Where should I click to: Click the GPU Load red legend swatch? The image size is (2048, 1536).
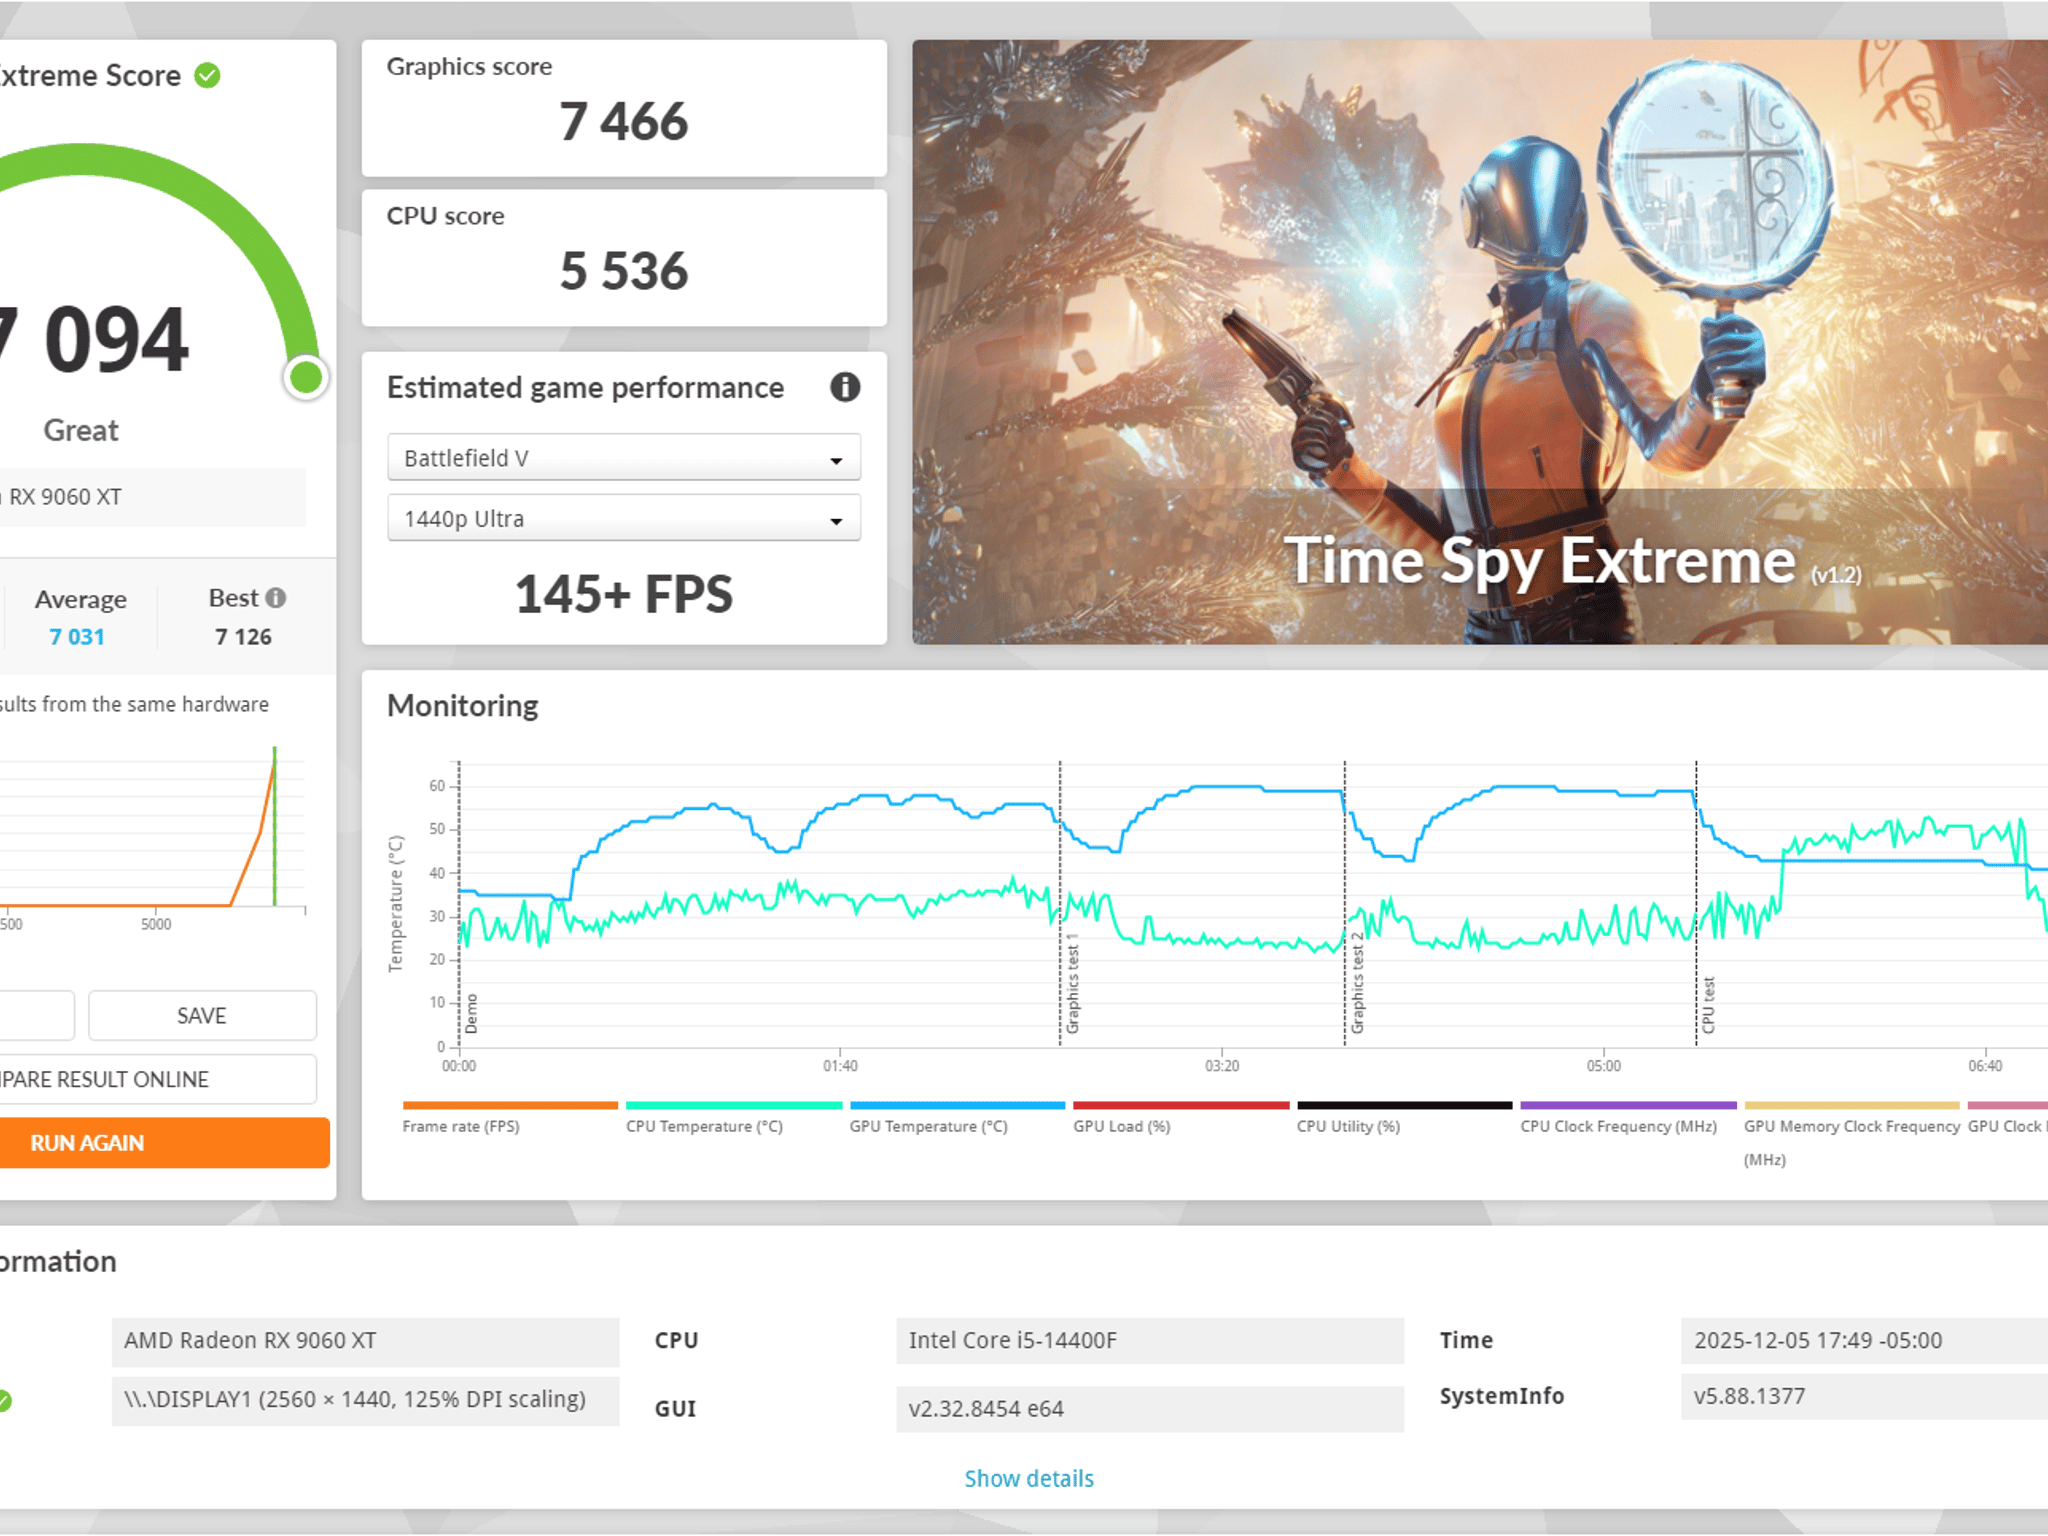pyautogui.click(x=1180, y=1105)
